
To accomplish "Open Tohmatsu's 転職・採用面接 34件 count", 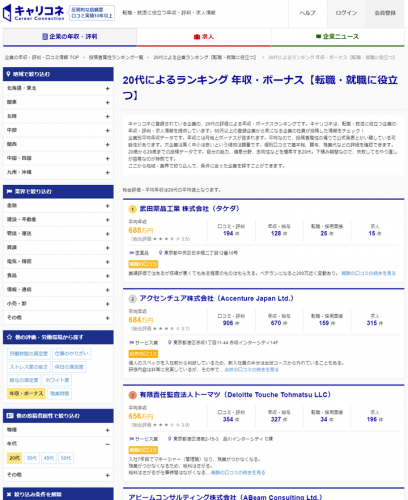I will 327,416.
